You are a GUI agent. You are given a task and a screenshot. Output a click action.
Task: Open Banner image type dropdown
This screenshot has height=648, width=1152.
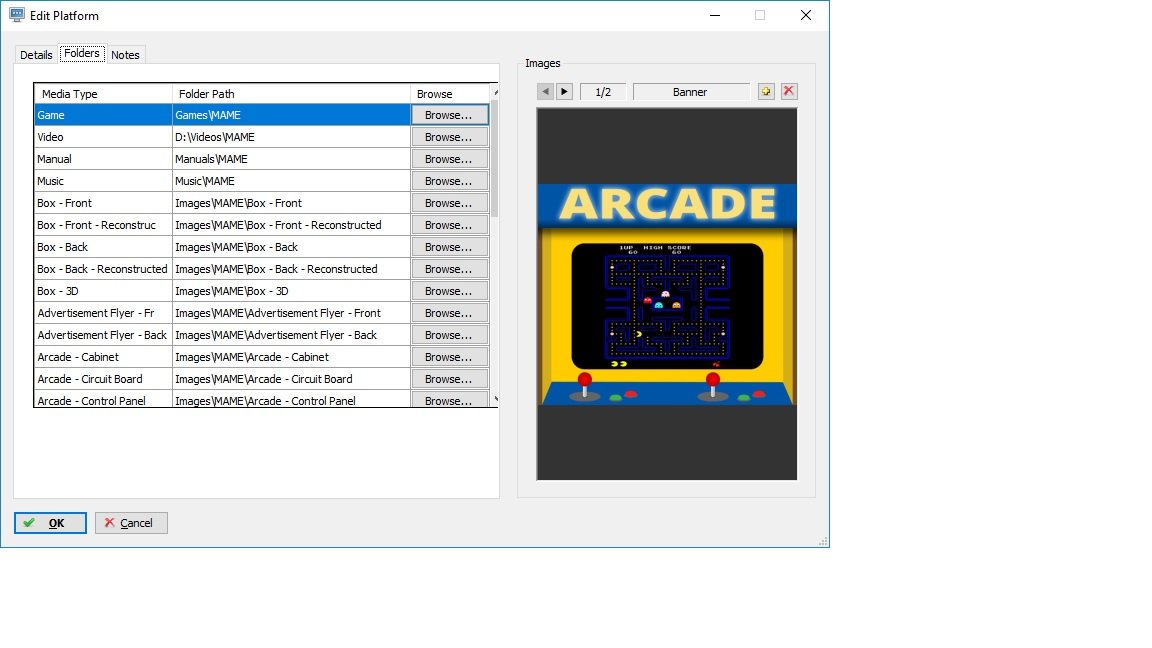pyautogui.click(x=691, y=92)
